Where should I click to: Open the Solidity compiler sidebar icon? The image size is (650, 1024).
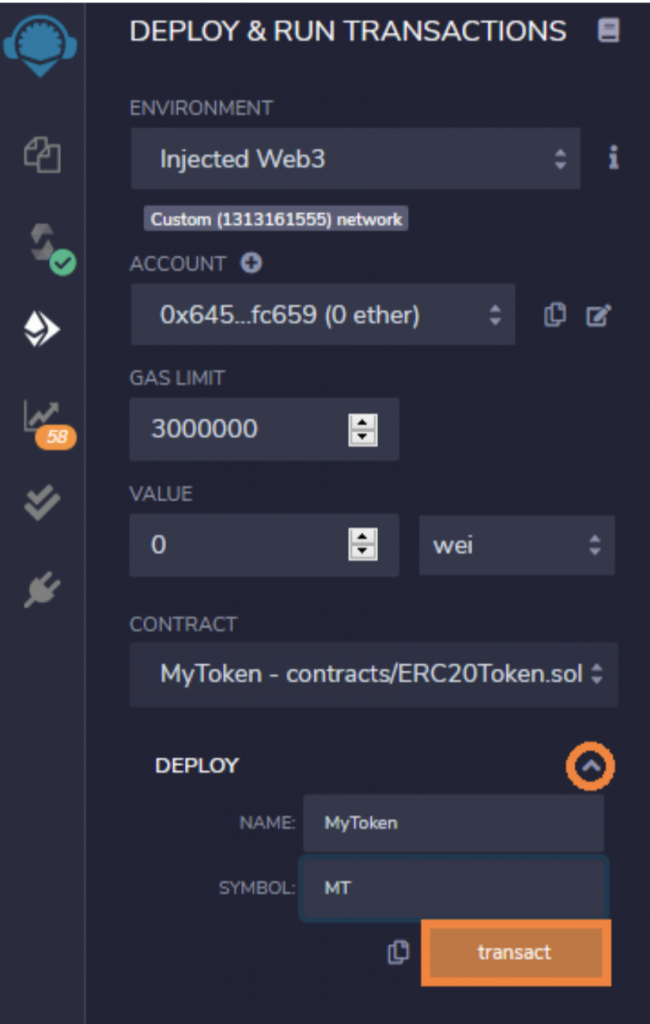pyautogui.click(x=50, y=249)
